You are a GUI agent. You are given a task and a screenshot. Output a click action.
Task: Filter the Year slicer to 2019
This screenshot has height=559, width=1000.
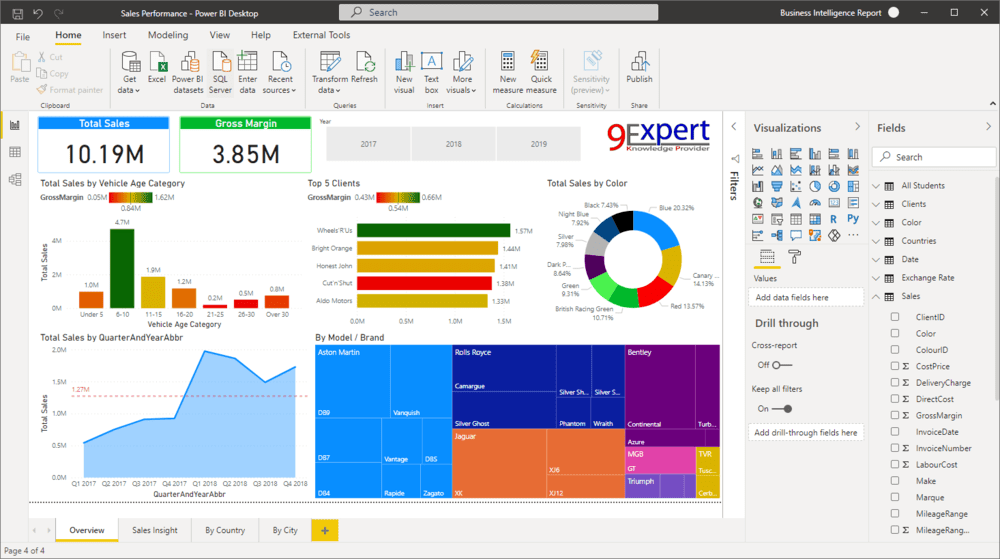tap(539, 144)
